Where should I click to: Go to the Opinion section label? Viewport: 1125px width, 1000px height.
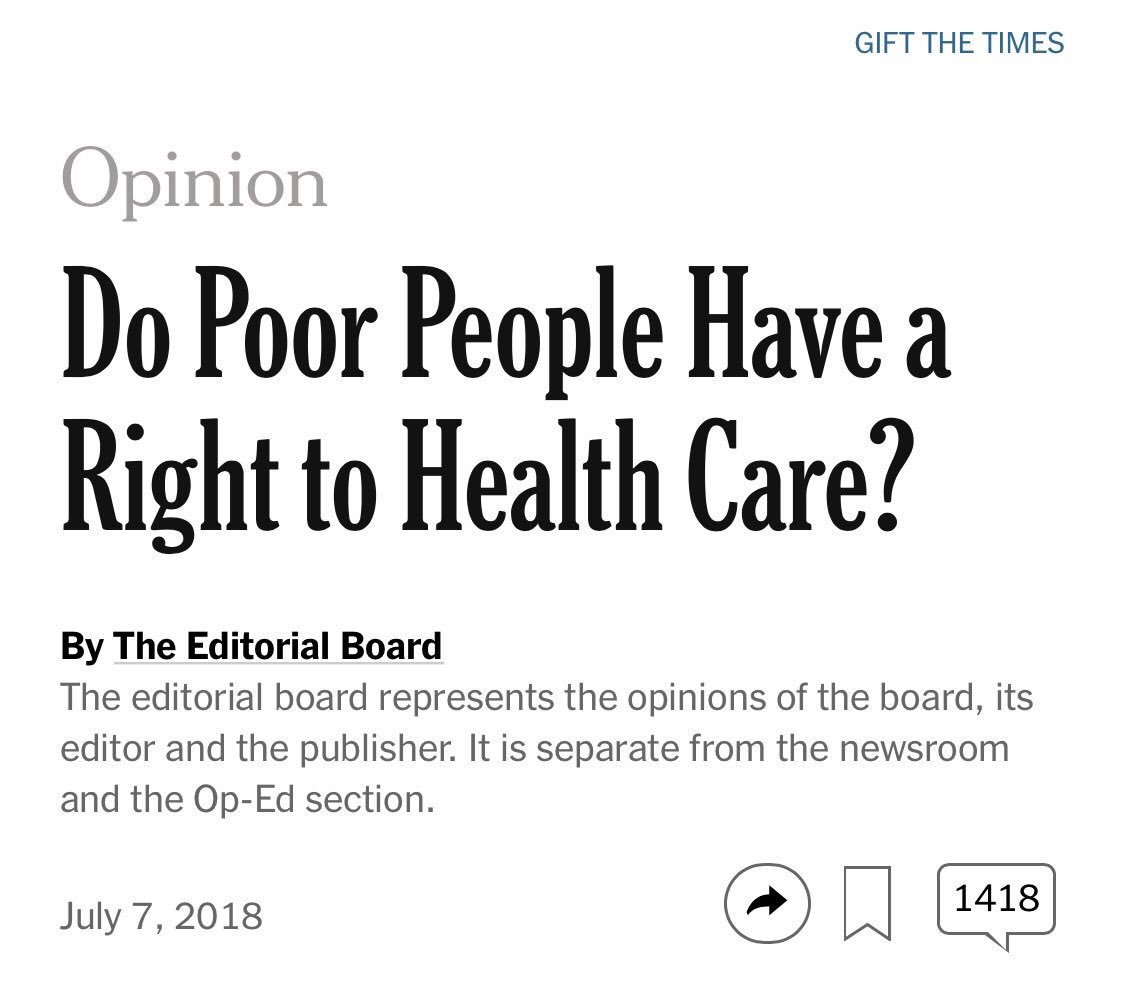194,181
